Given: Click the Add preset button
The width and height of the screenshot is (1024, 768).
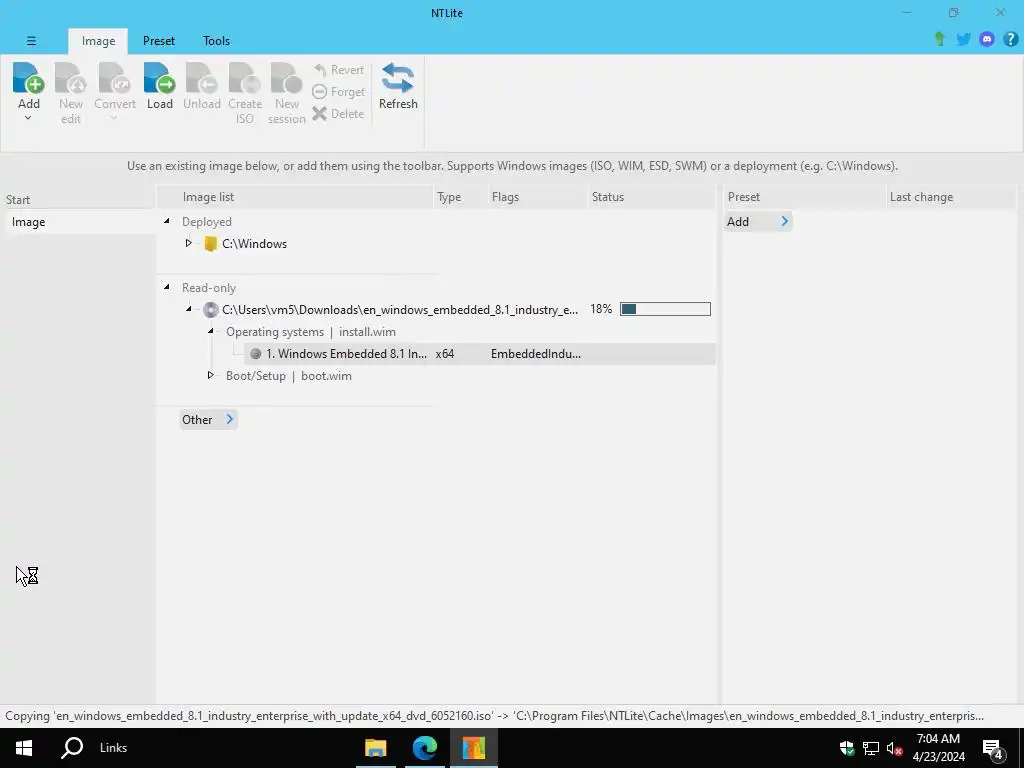Looking at the screenshot, I should pos(758,222).
